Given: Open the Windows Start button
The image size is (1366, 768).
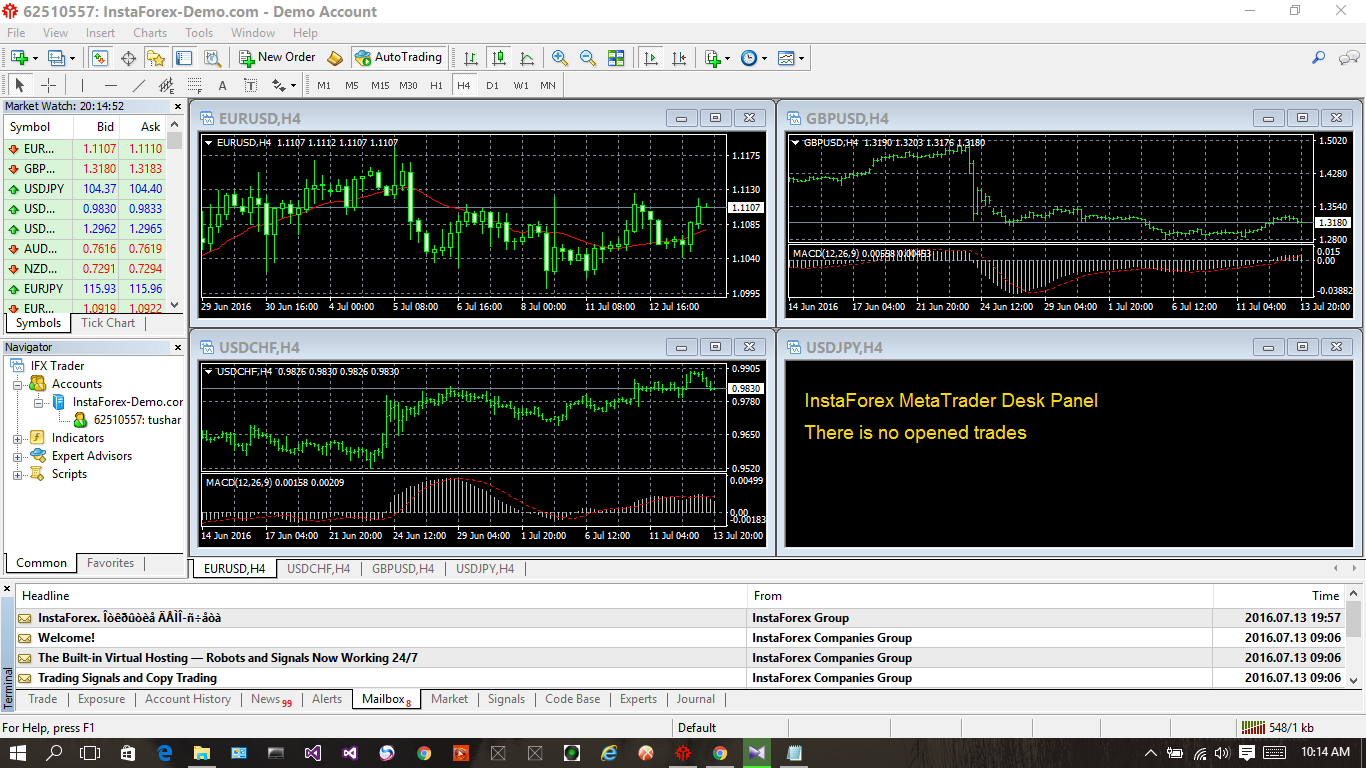Looking at the screenshot, I should coord(19,752).
